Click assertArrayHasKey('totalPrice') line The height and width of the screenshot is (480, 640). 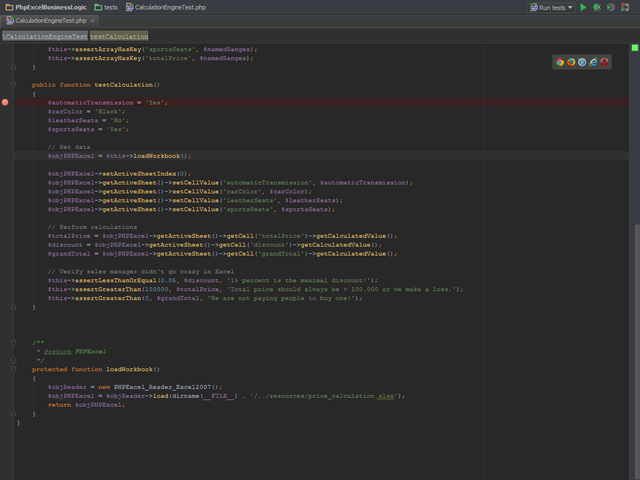click(x=151, y=58)
